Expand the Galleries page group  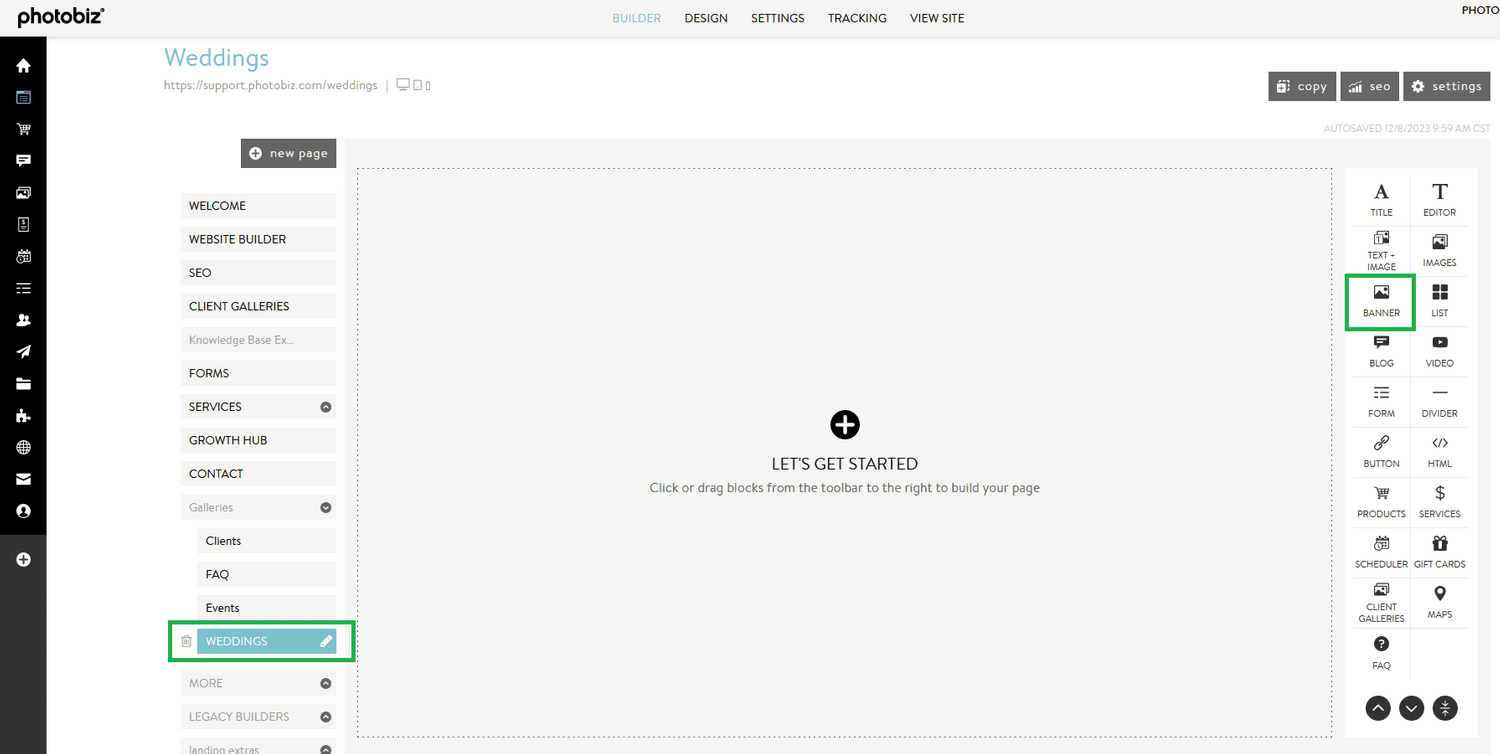click(325, 507)
